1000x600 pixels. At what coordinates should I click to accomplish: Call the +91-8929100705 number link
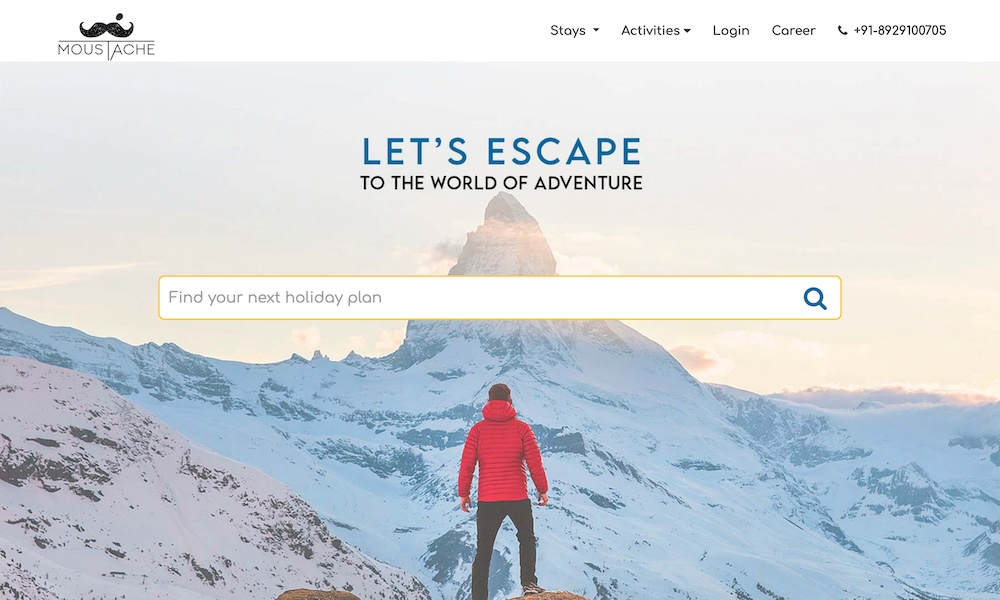click(x=899, y=31)
